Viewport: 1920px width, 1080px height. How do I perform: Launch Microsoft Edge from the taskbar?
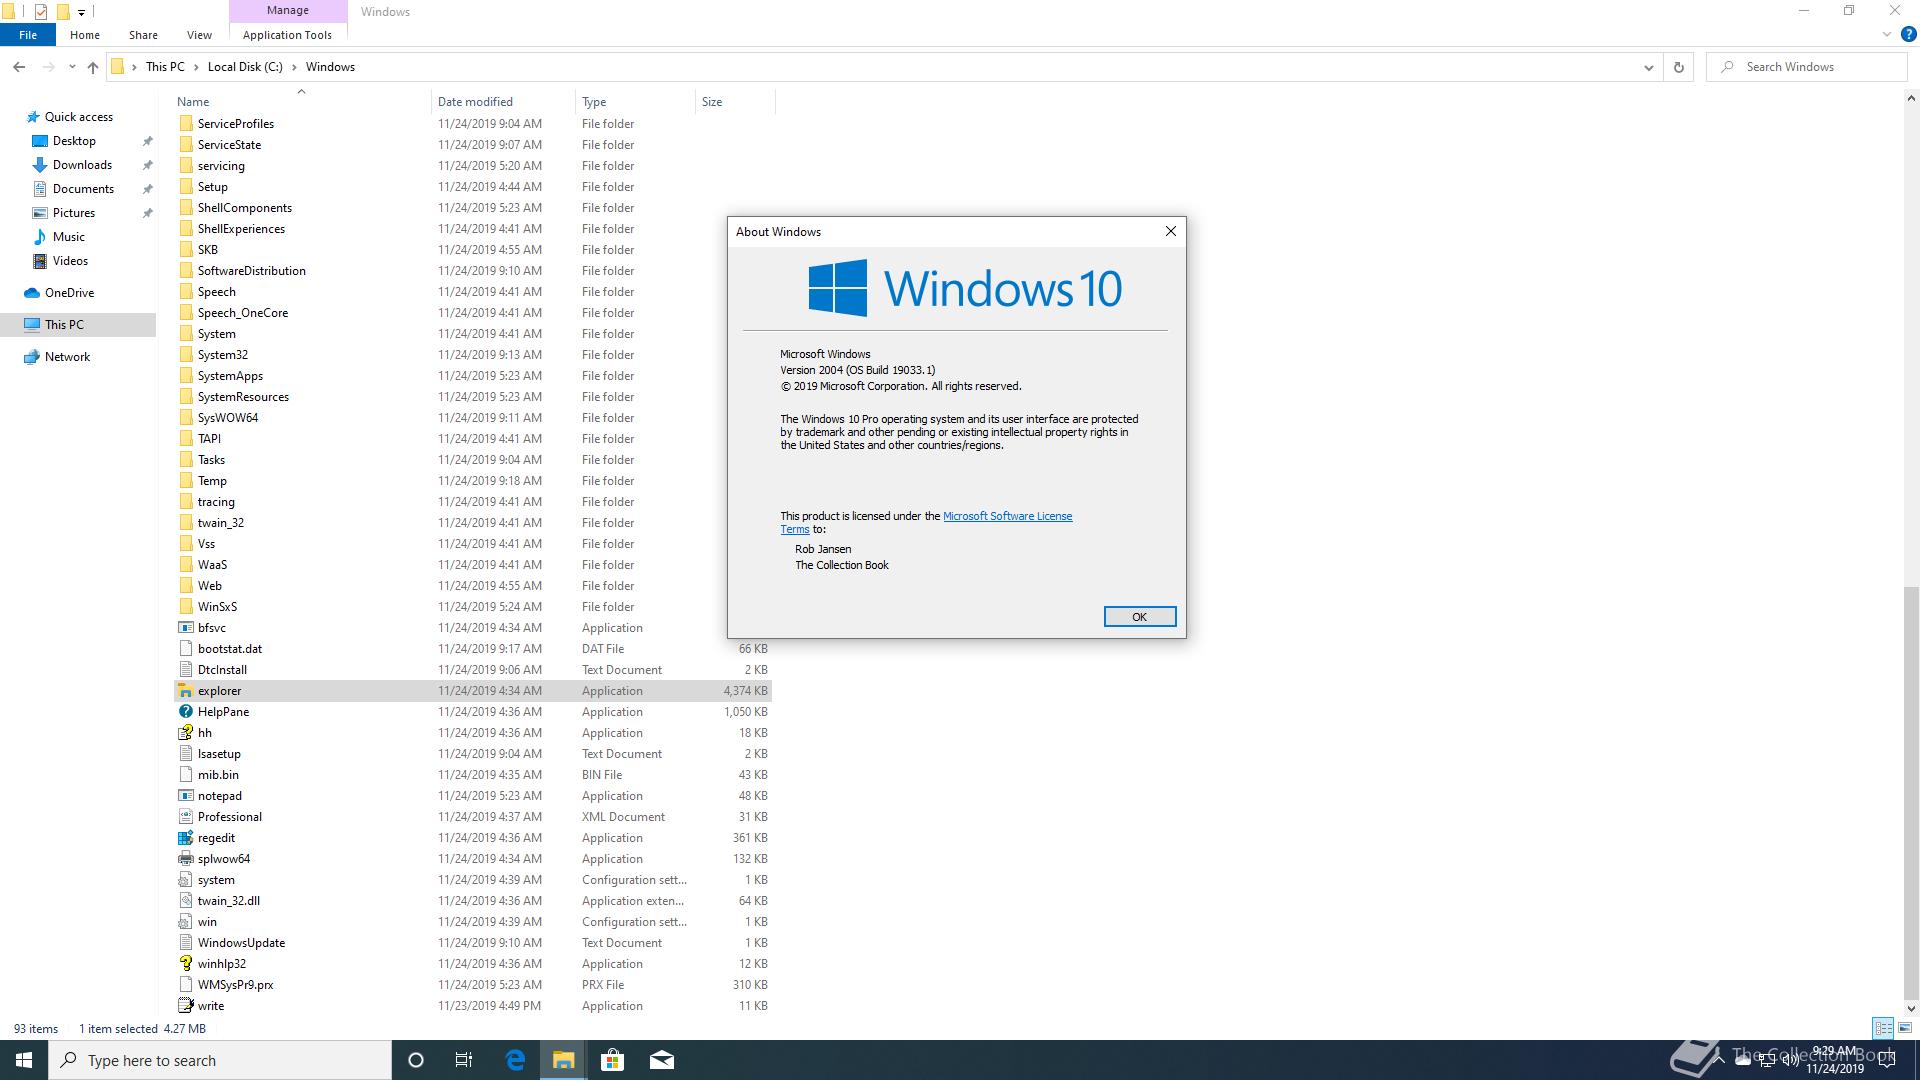point(515,1060)
